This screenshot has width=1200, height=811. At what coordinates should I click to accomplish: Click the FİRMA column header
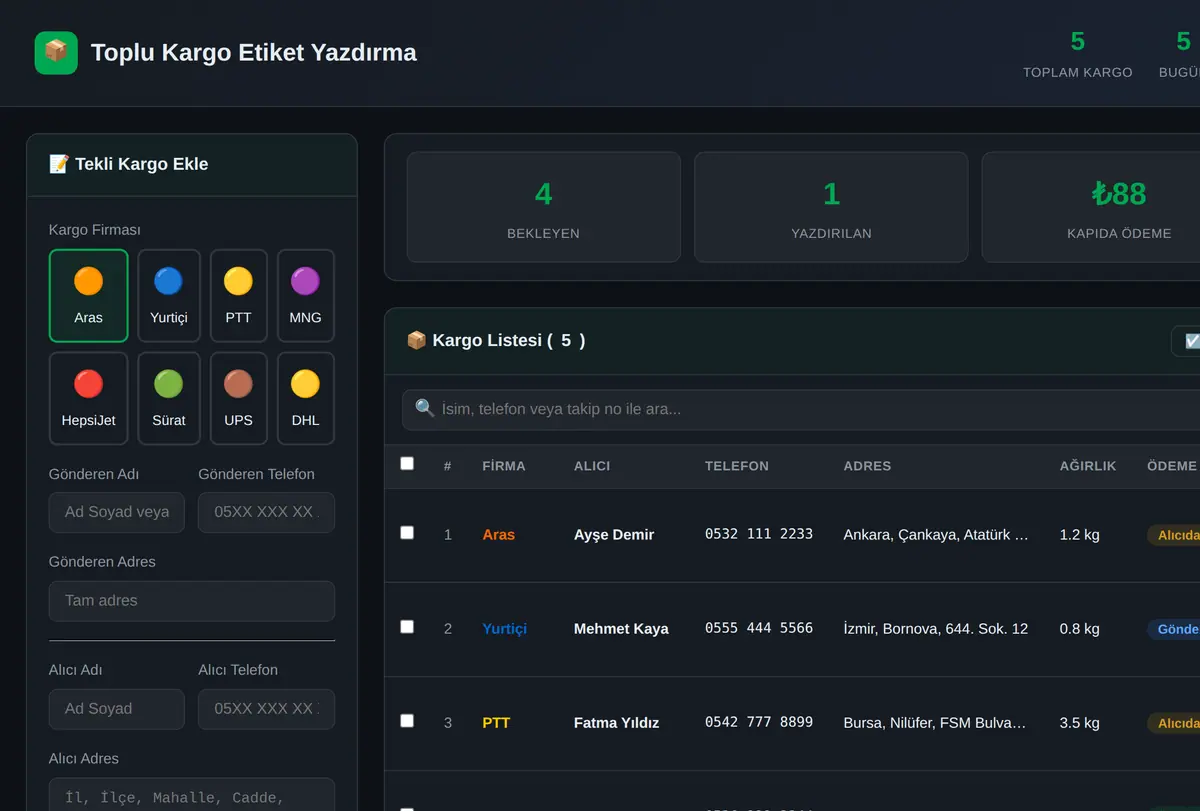point(504,466)
